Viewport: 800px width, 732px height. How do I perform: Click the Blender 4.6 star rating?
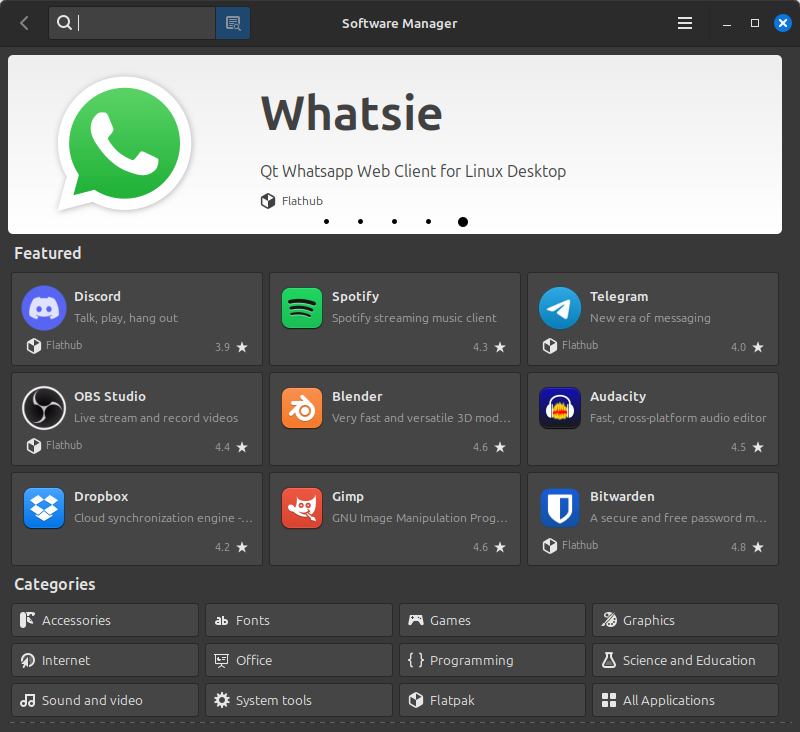click(489, 447)
